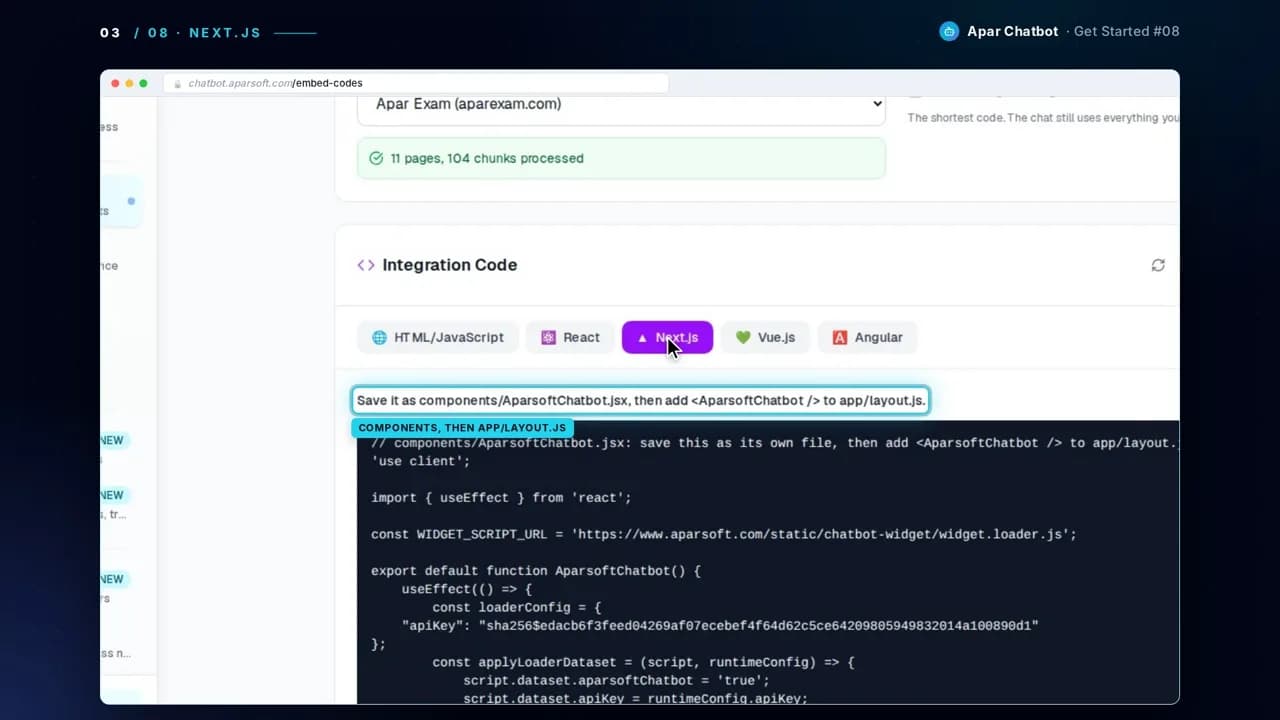Click the apiKey sha256 value line

tap(720, 625)
